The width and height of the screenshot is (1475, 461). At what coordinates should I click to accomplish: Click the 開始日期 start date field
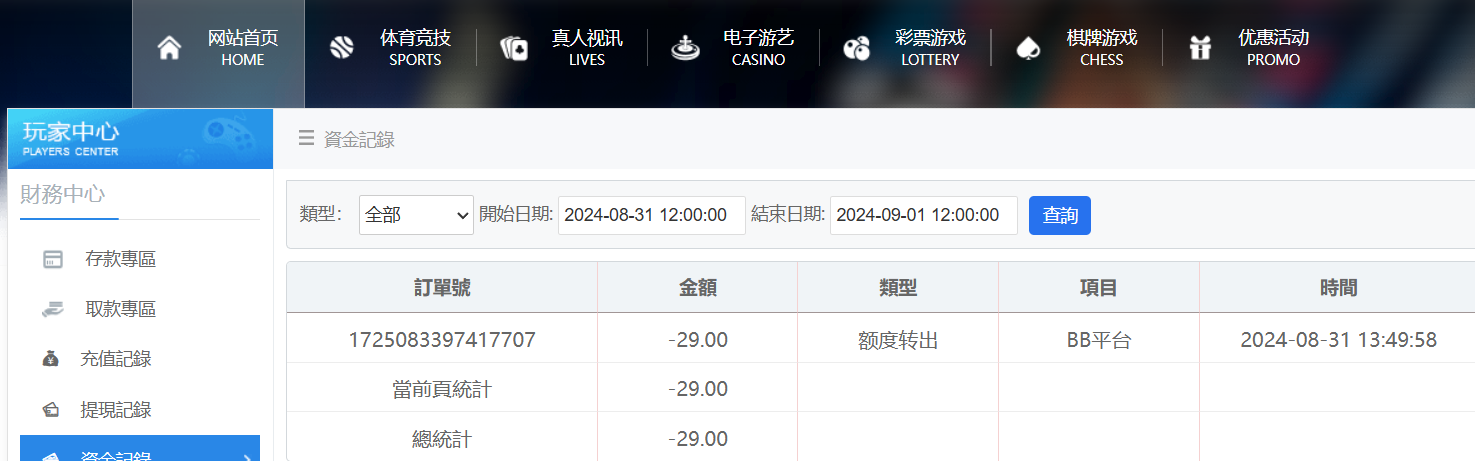tap(651, 215)
